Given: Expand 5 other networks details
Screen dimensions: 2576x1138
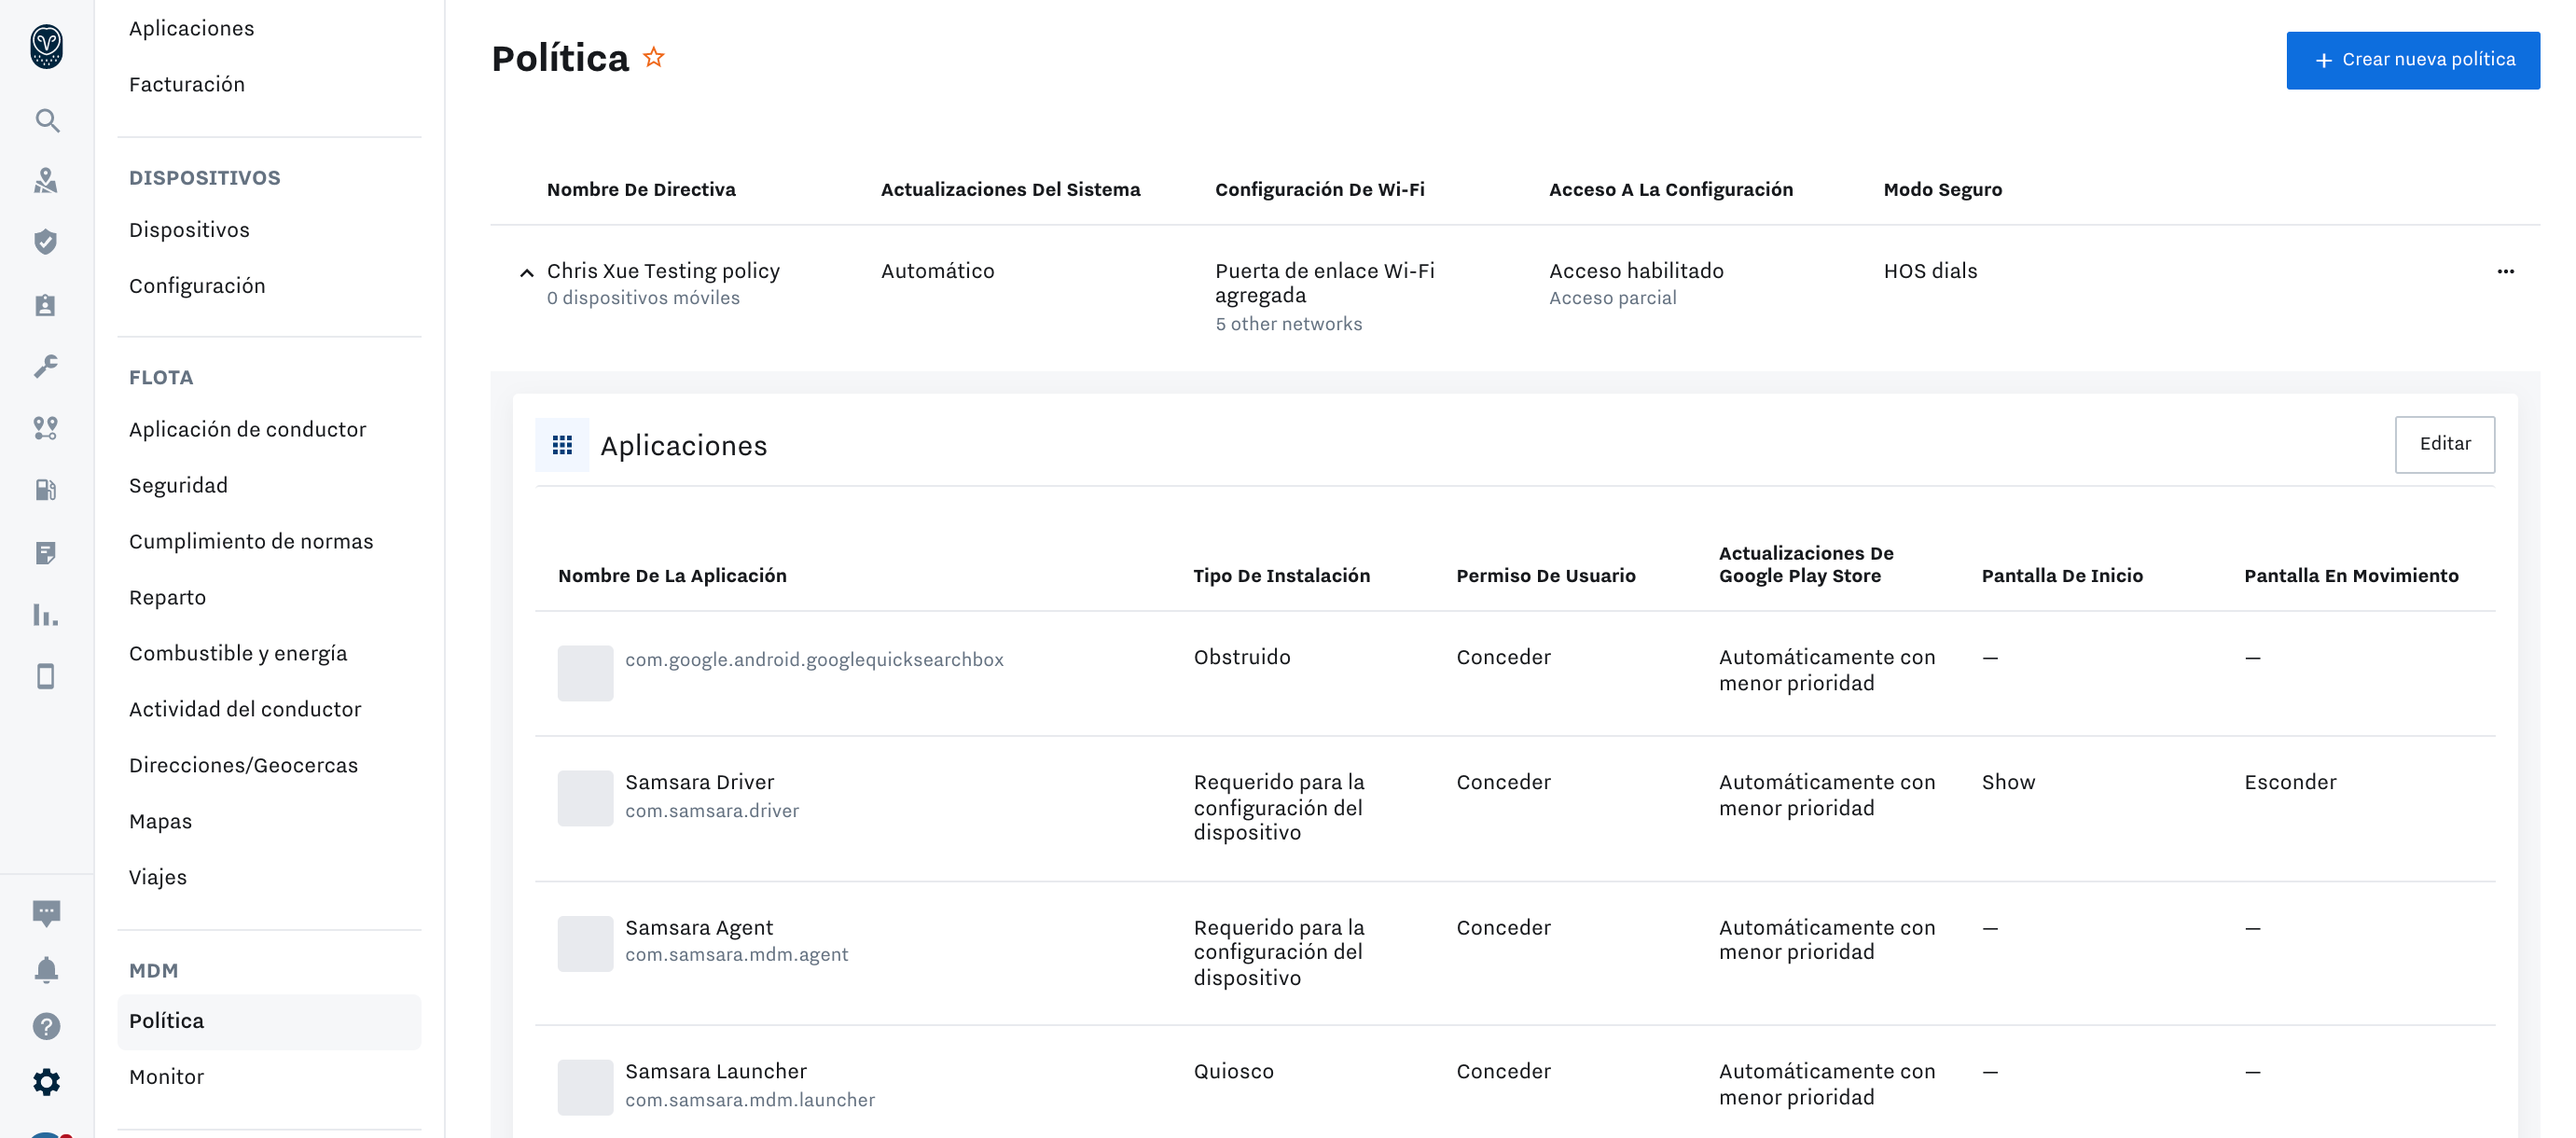Looking at the screenshot, I should 1289,323.
